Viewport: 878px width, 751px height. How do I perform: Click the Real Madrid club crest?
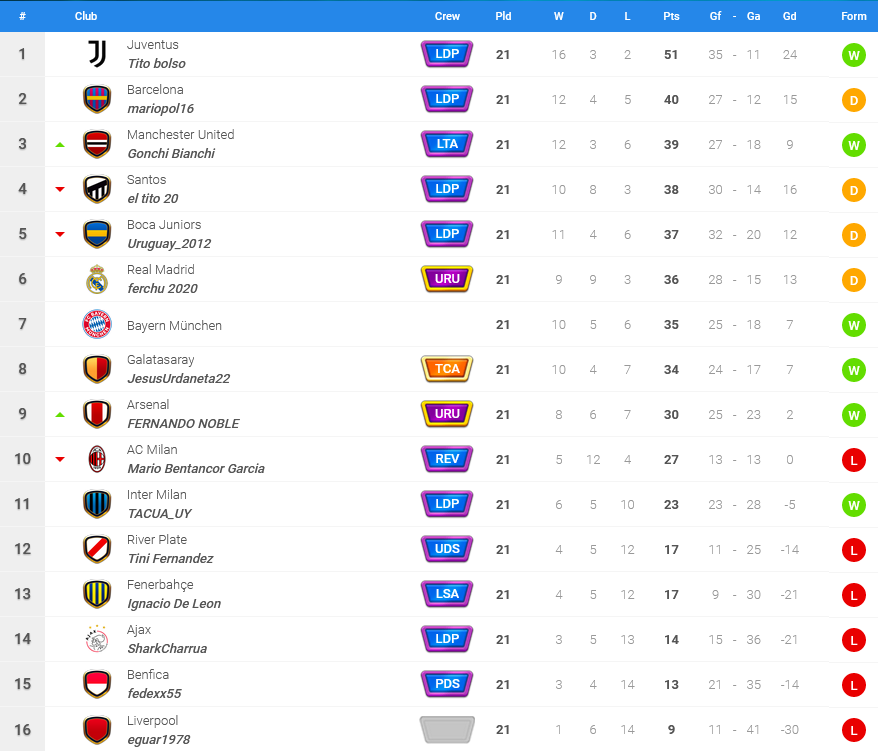[97, 279]
